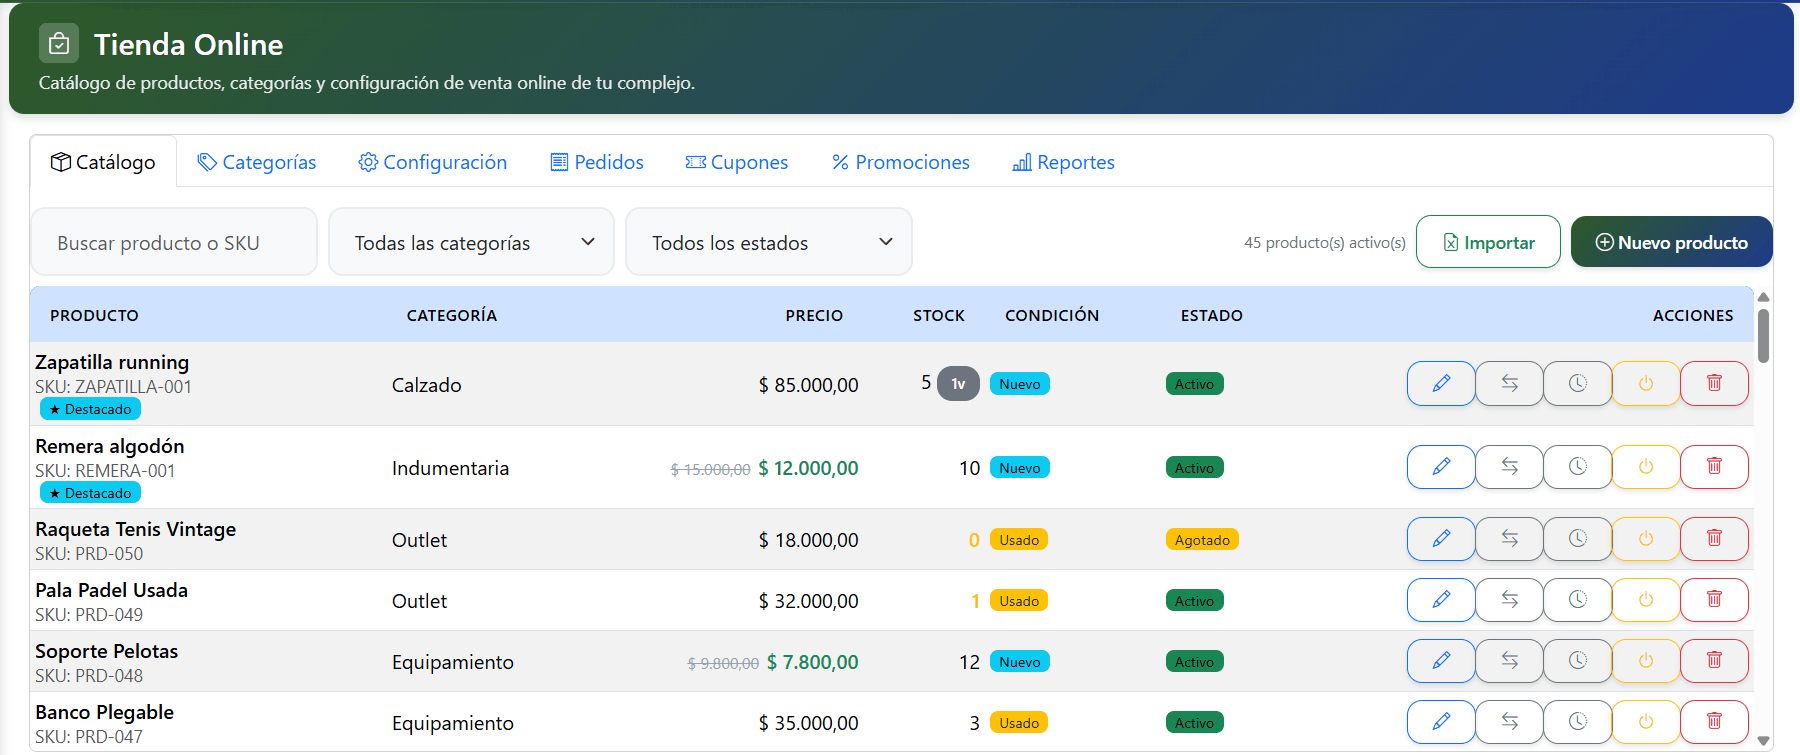Open stock movement for Zapatilla running
This screenshot has width=1800, height=755.
1509,383
